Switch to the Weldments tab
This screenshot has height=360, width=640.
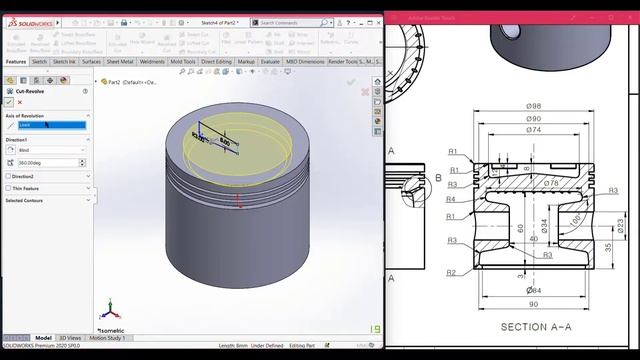pos(152,62)
